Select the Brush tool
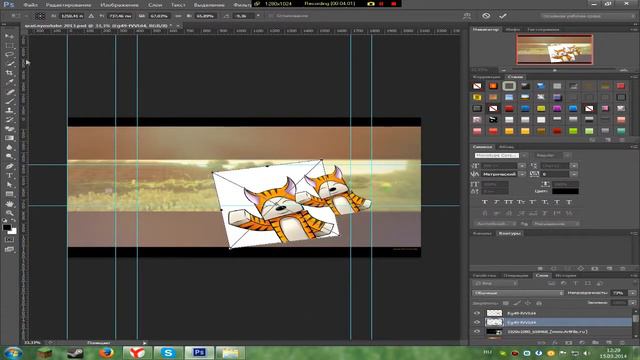Screen dimensions: 640x360 (9, 101)
